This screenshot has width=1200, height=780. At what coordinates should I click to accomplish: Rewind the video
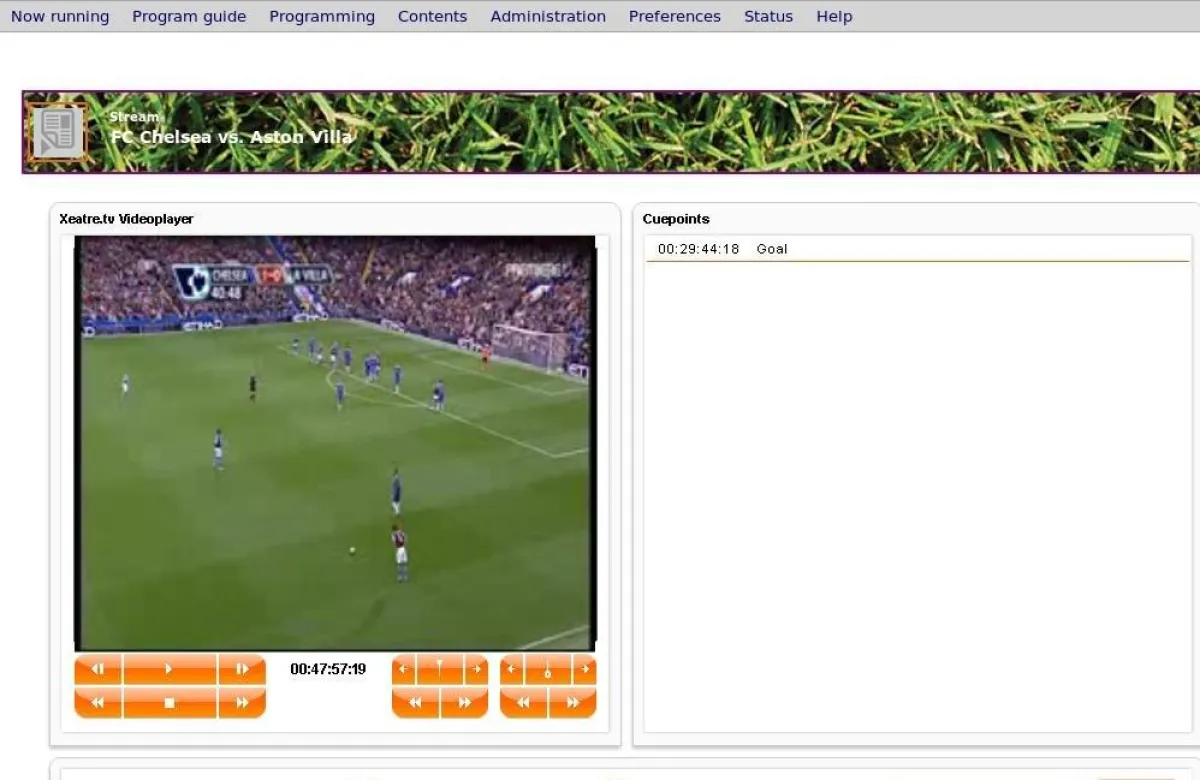97,702
